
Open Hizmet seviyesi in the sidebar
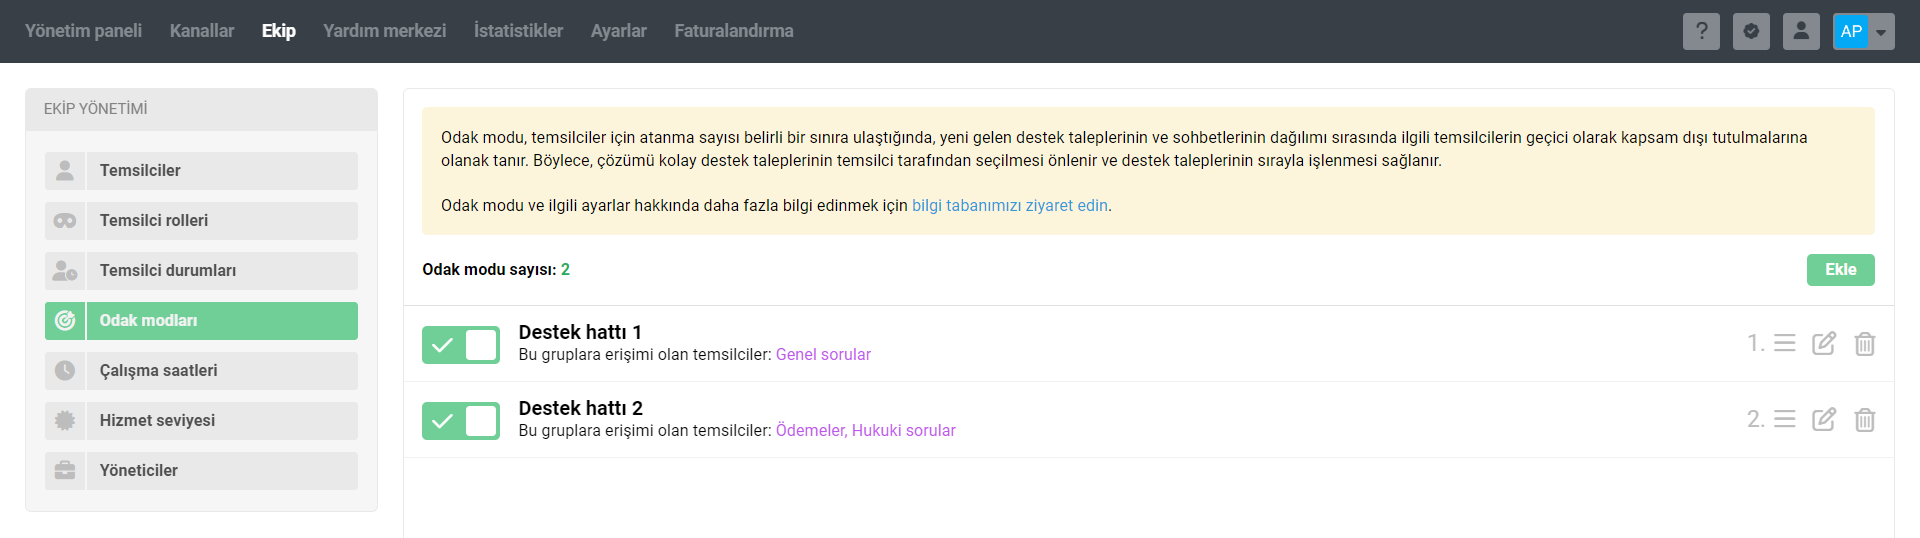(x=201, y=421)
